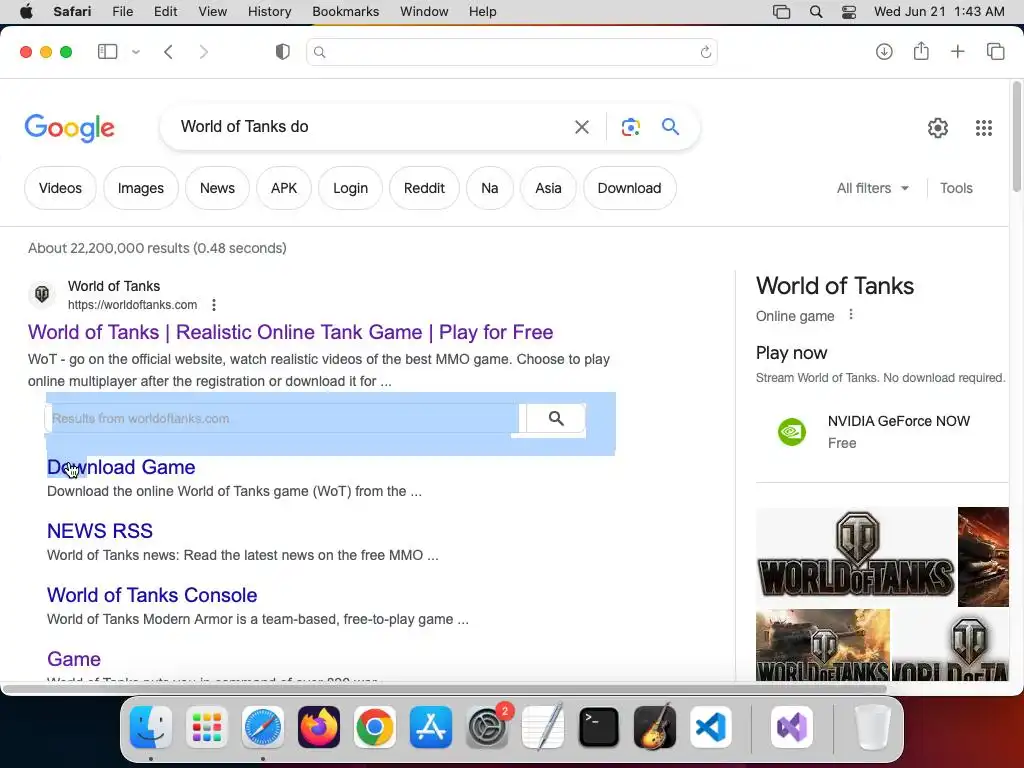Screen dimensions: 1024x768
Task: Open Control Center in menu bar
Action: 848,12
